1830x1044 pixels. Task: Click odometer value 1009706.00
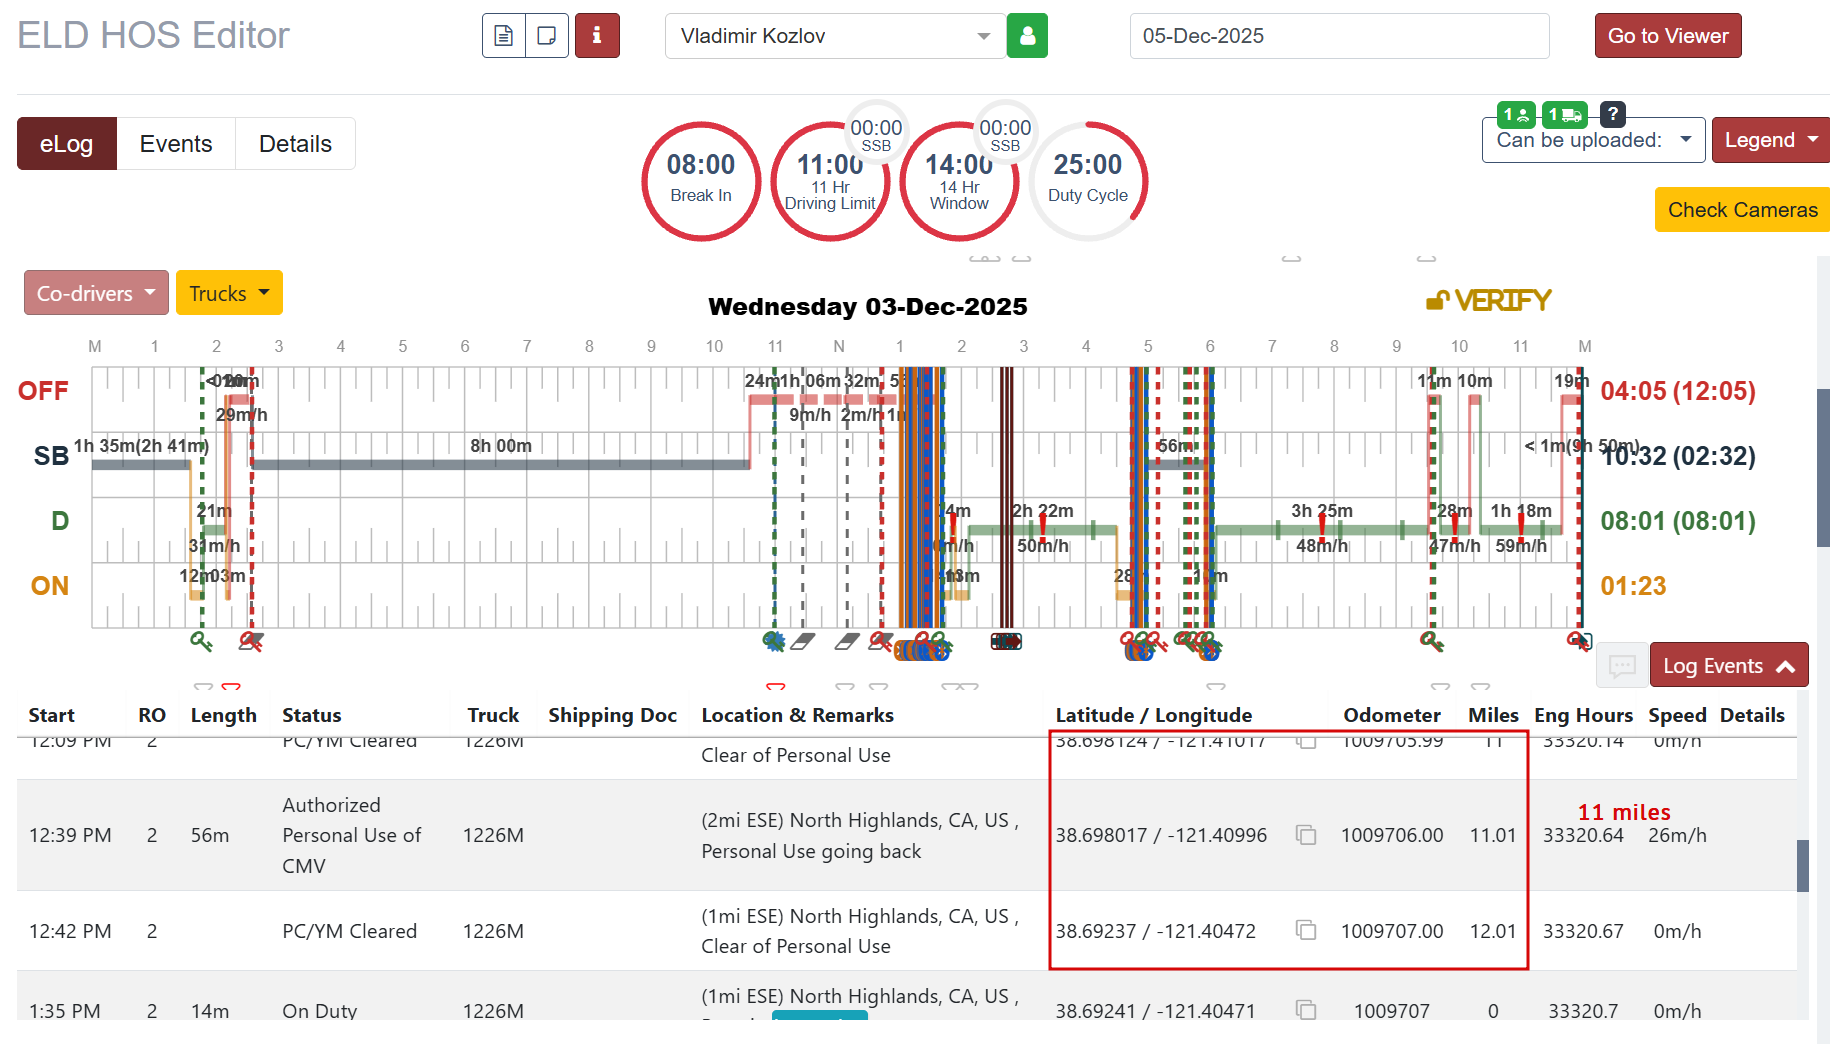point(1392,835)
